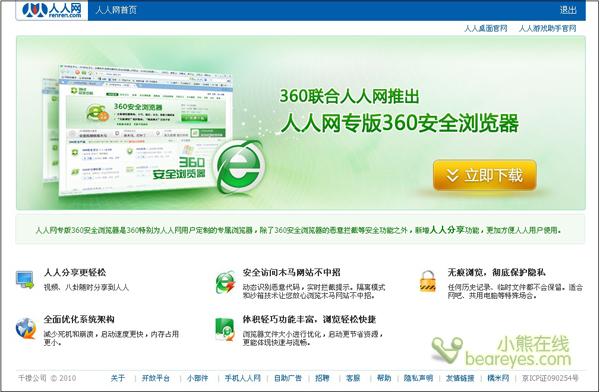Click the 千橡公司 © 2010 footer text
This screenshot has height=392, width=600.
click(47, 378)
